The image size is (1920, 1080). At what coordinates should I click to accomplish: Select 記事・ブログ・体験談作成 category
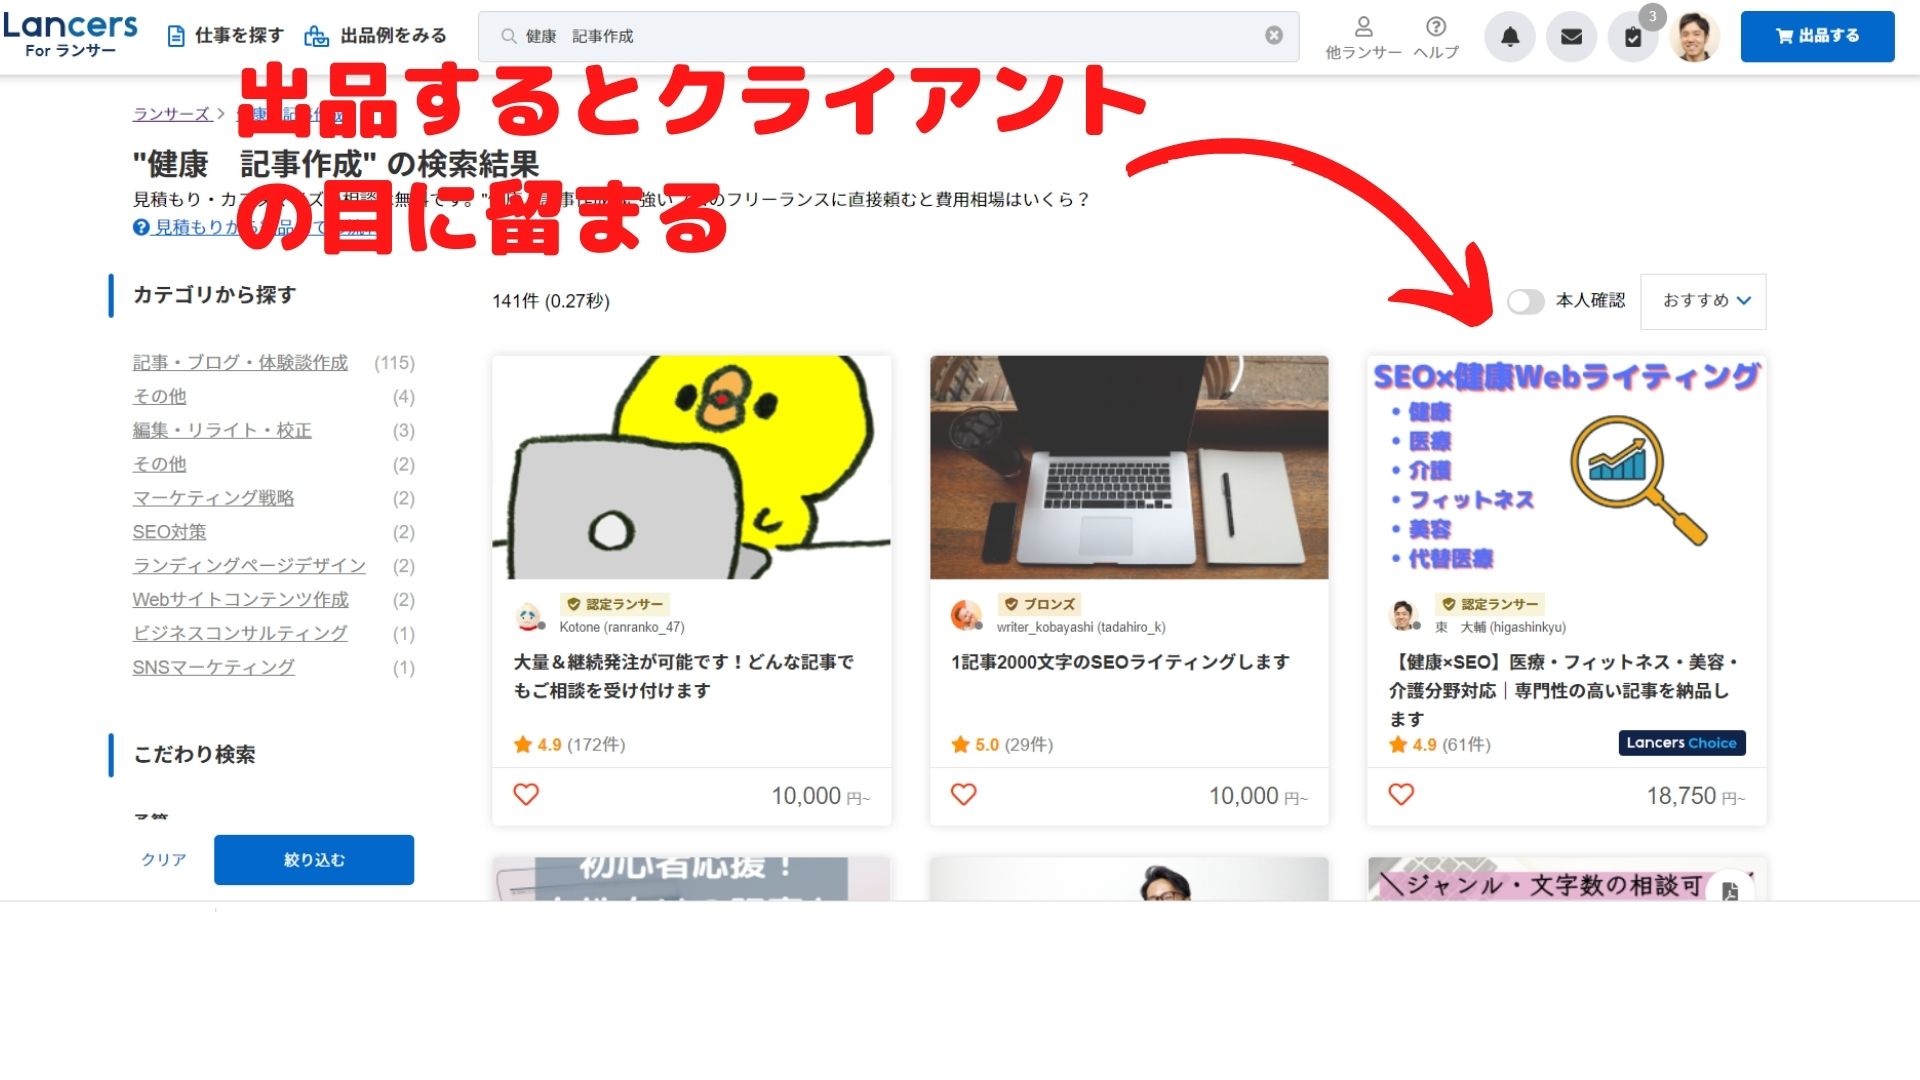(x=240, y=363)
